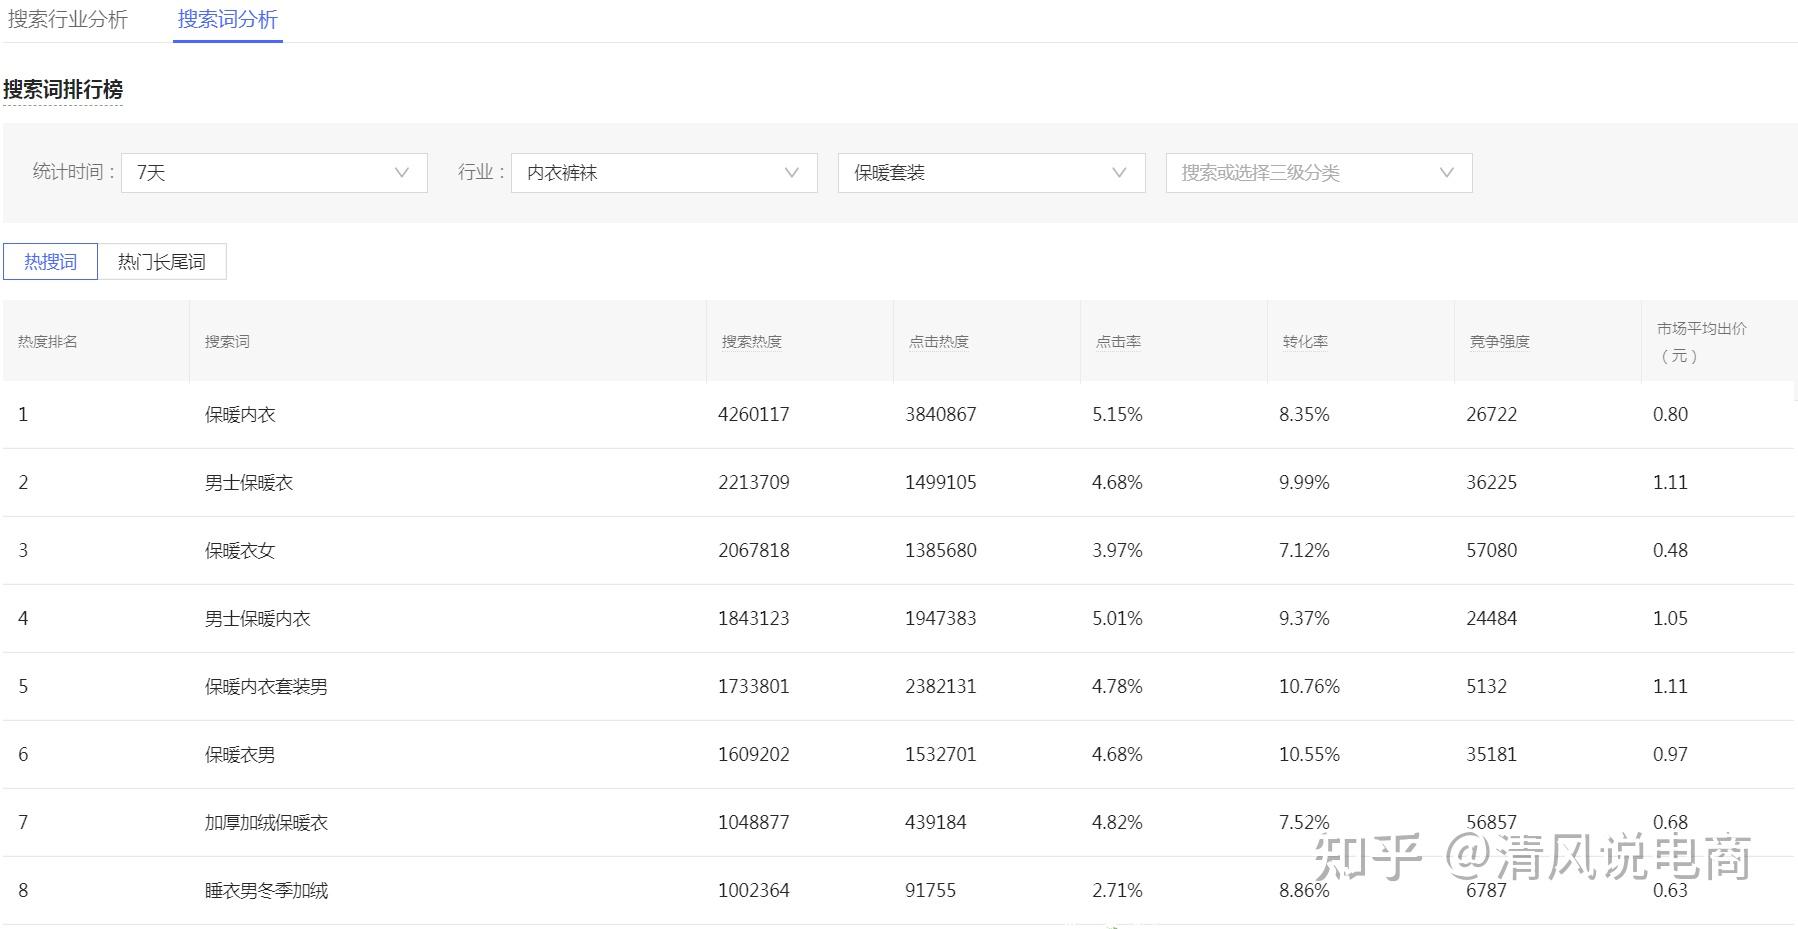Screen dimensions: 1798x929
Task: Select search term 男士保暖内衣
Action: [258, 619]
